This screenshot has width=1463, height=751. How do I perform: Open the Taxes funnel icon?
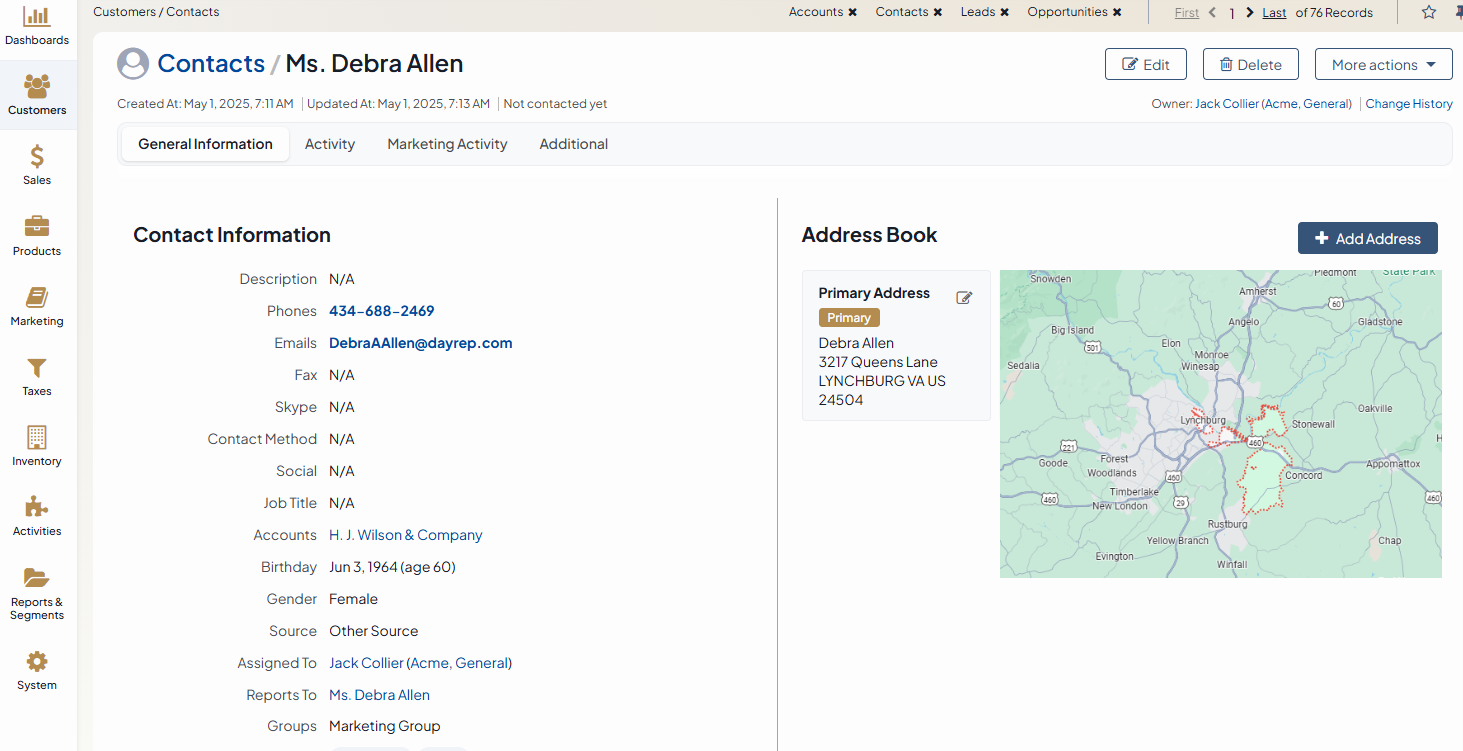click(37, 368)
